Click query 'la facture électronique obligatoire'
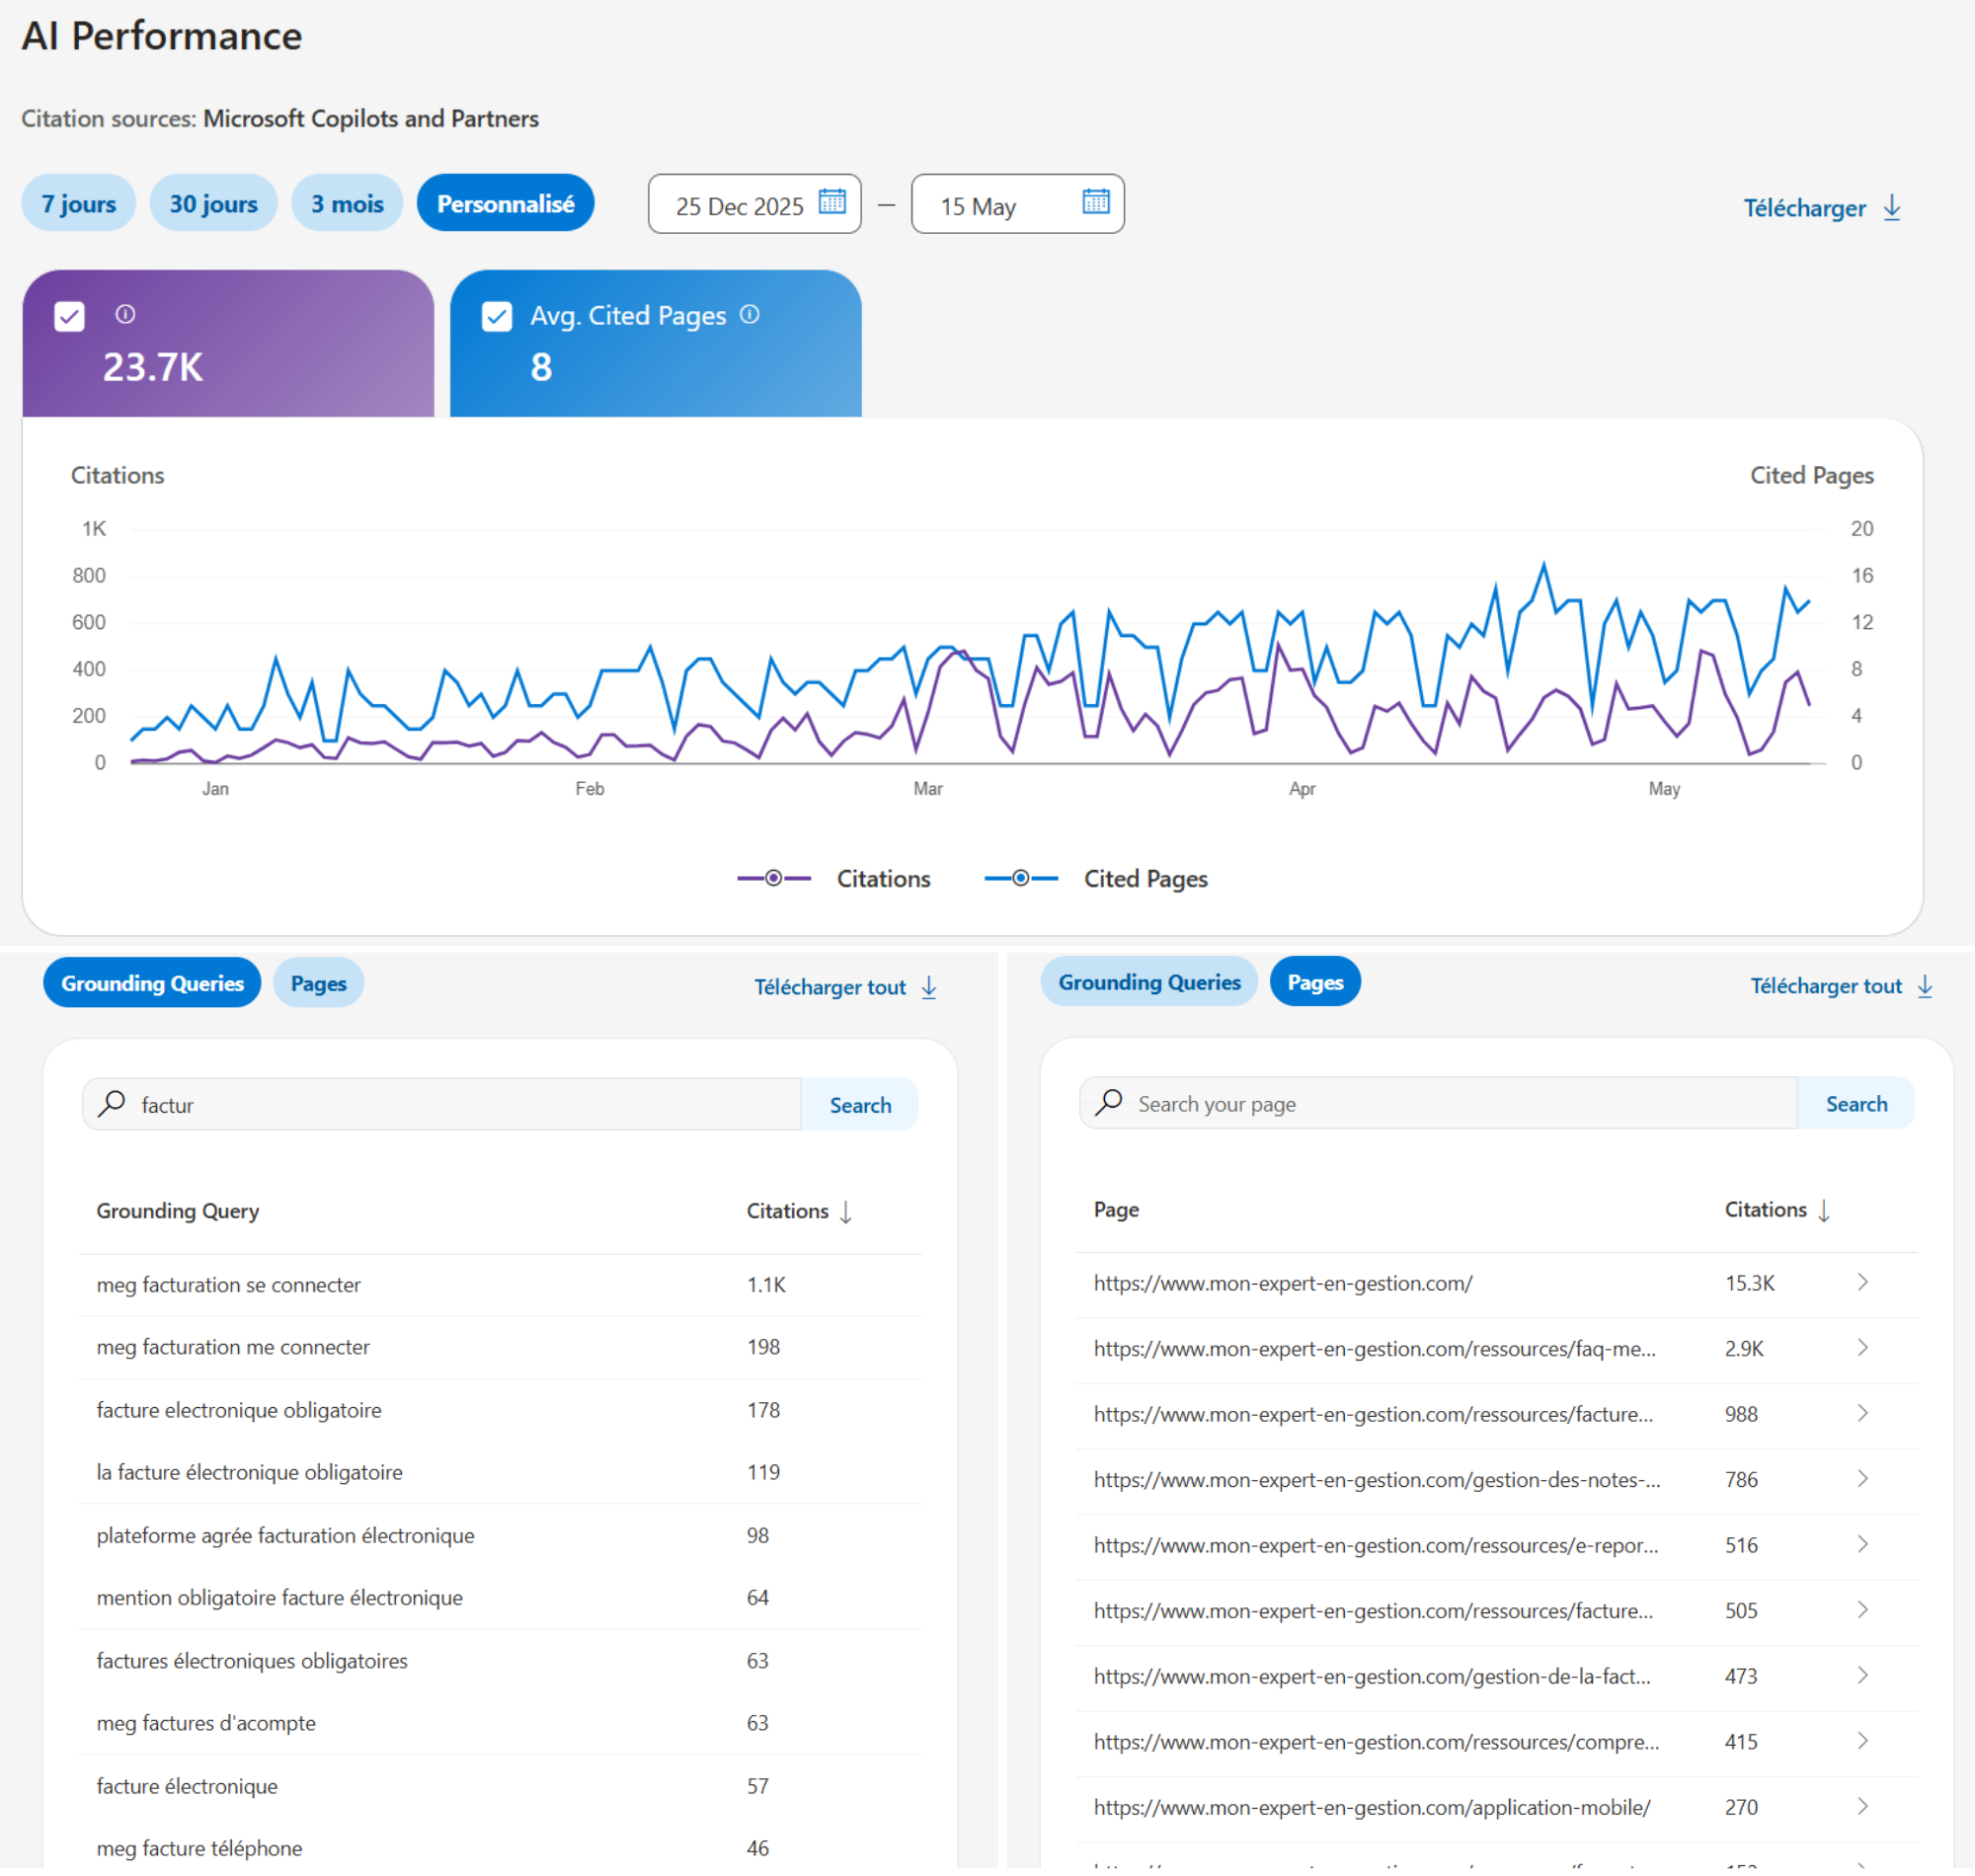The image size is (1975, 1876). tap(249, 1473)
